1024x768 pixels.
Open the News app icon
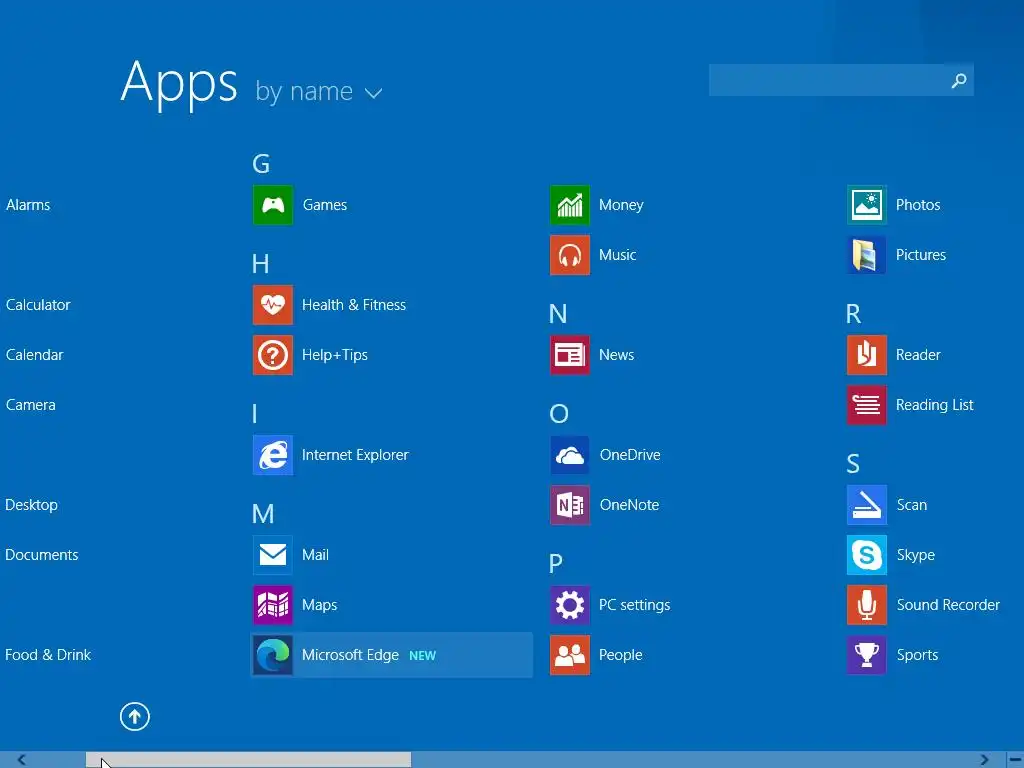(x=569, y=355)
